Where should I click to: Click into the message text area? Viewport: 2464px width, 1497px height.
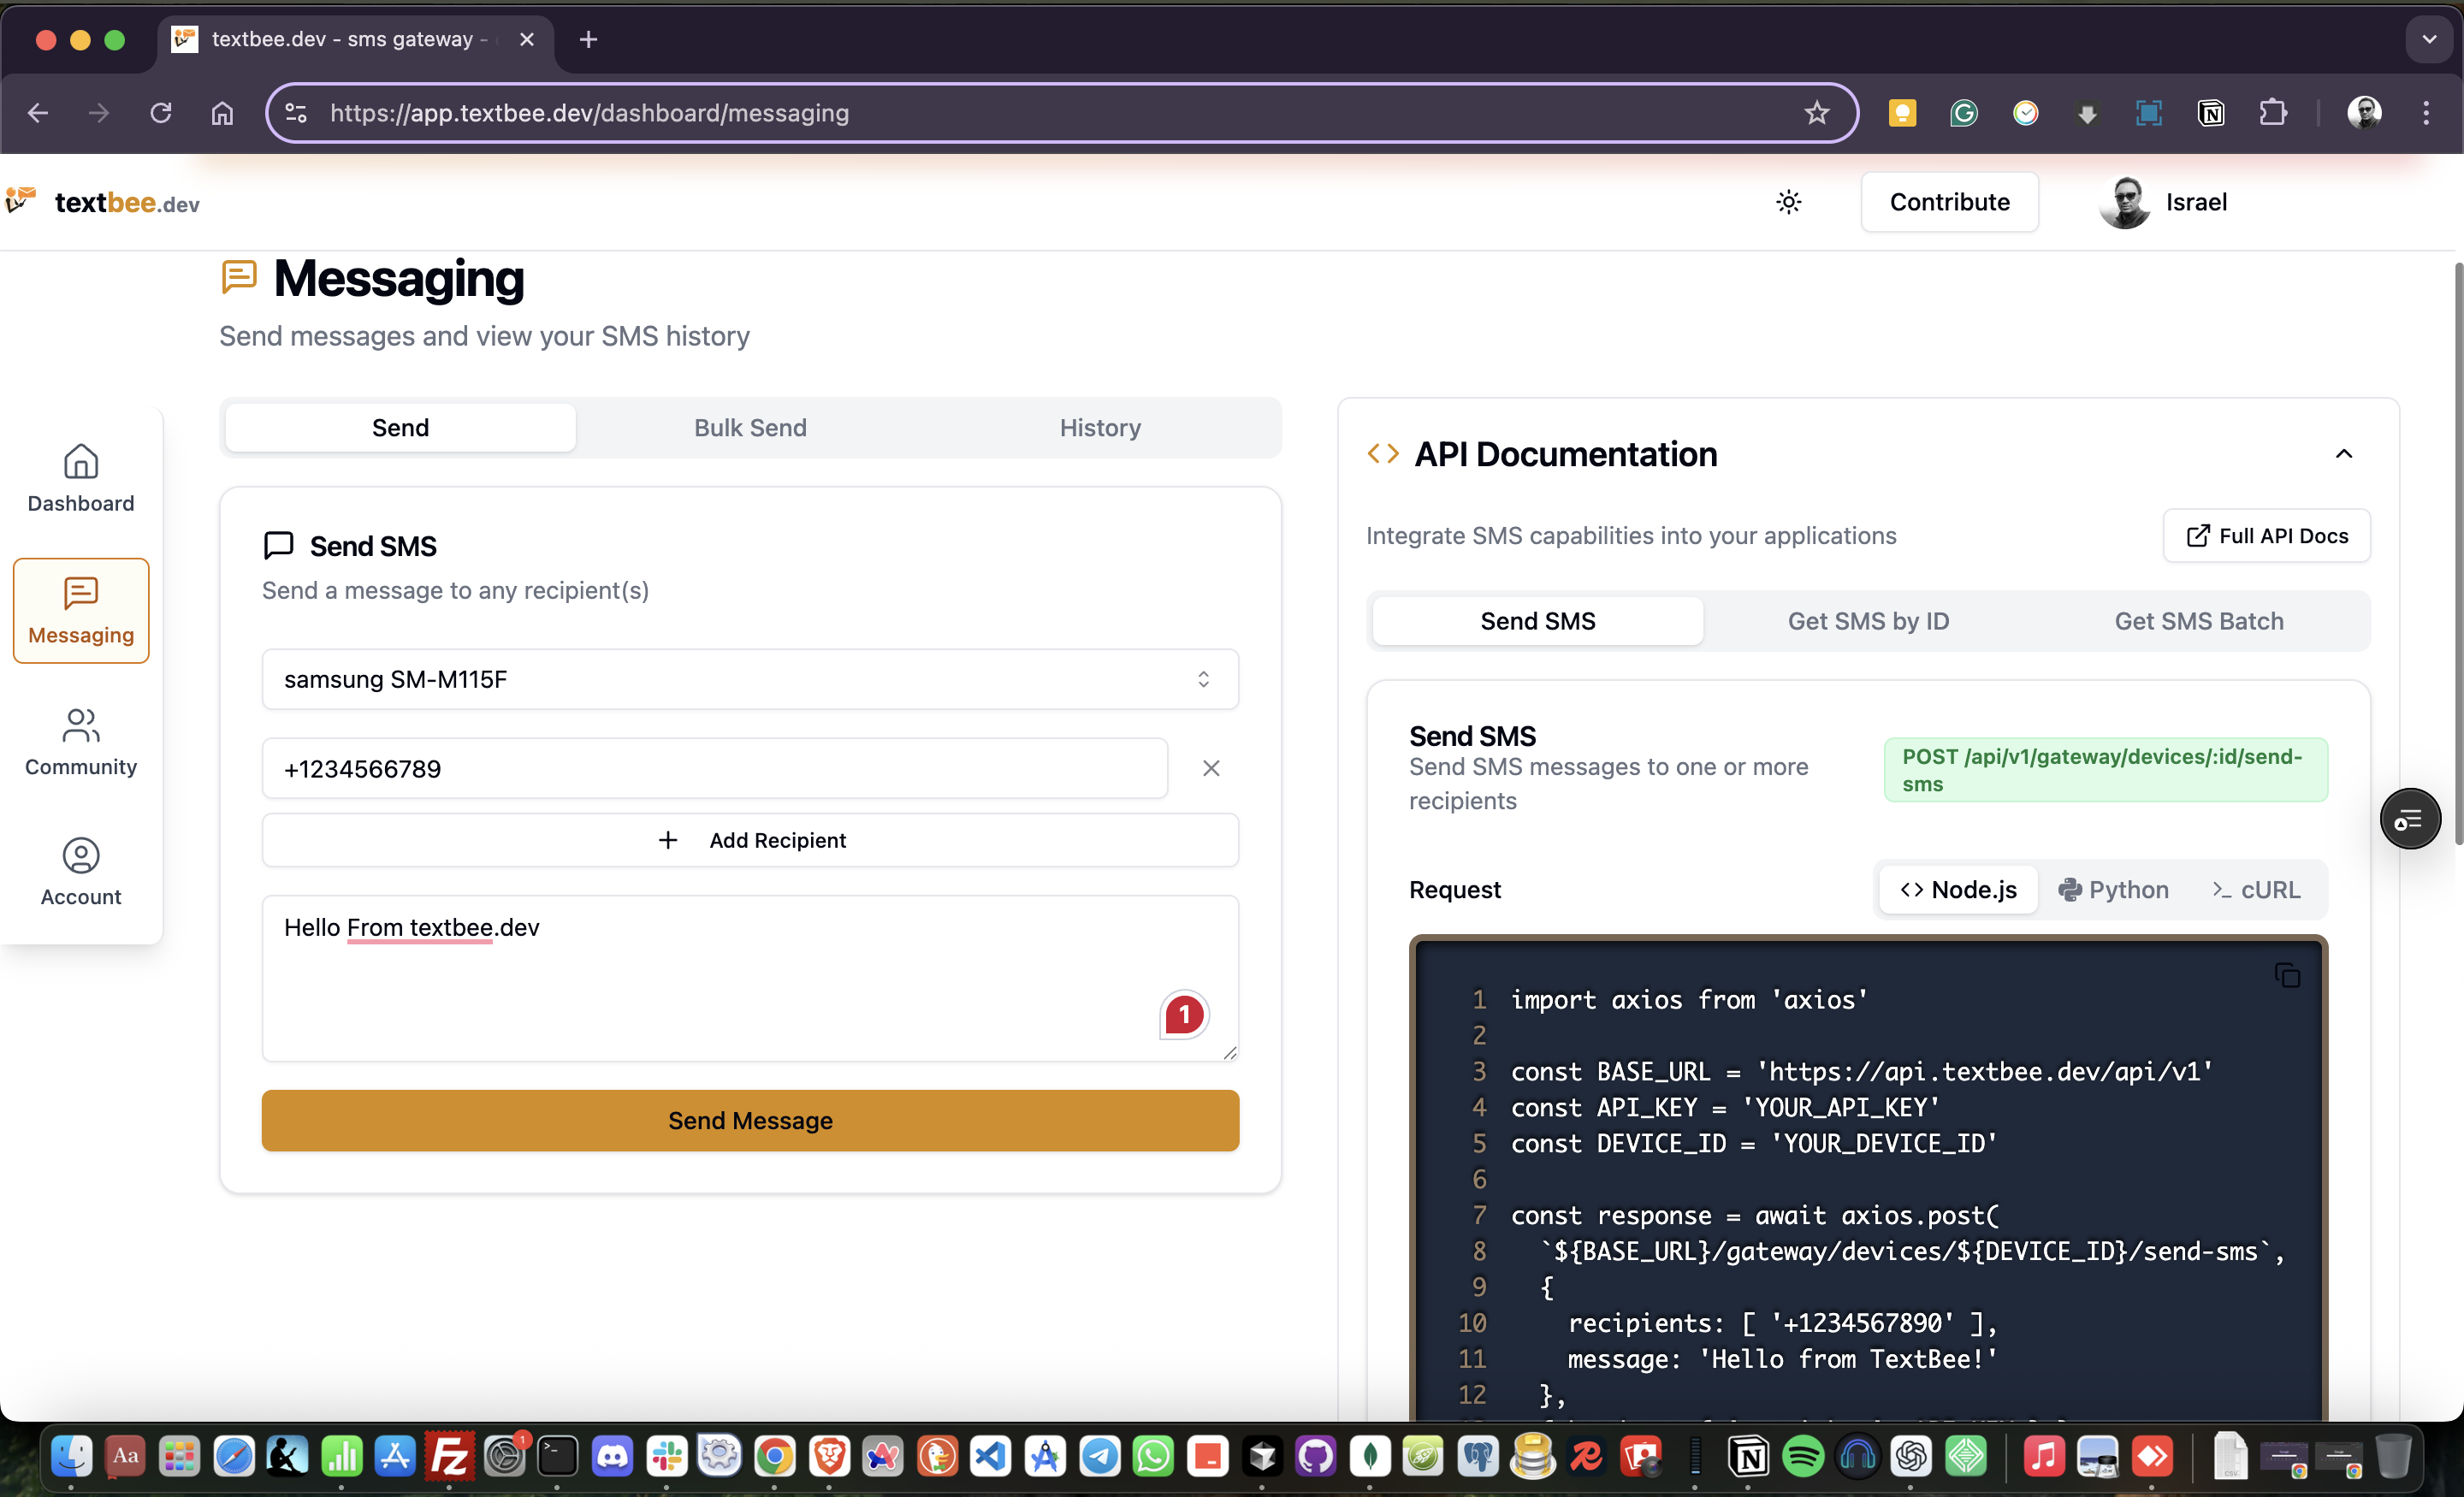click(x=750, y=978)
